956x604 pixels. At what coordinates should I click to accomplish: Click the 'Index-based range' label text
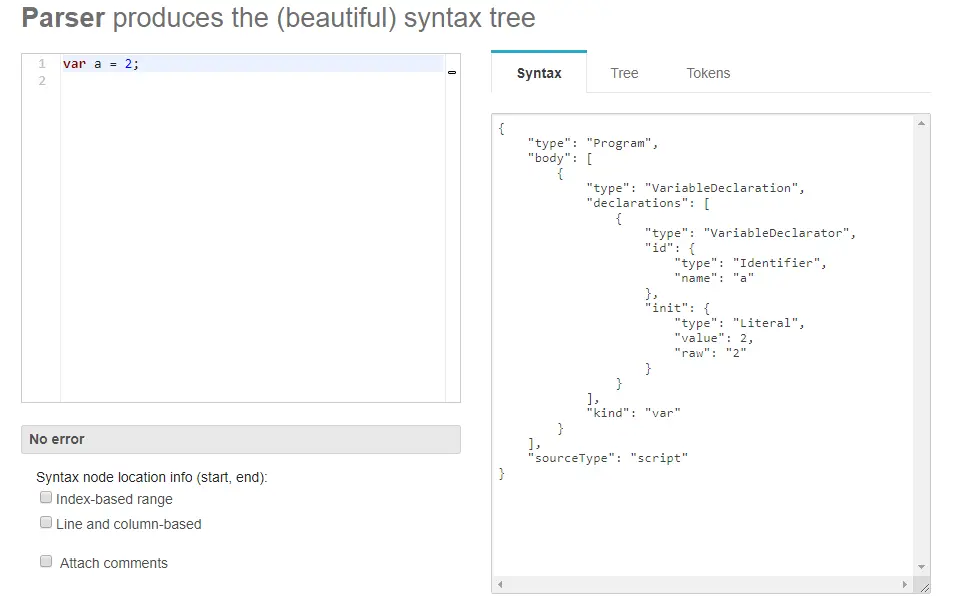pos(114,499)
